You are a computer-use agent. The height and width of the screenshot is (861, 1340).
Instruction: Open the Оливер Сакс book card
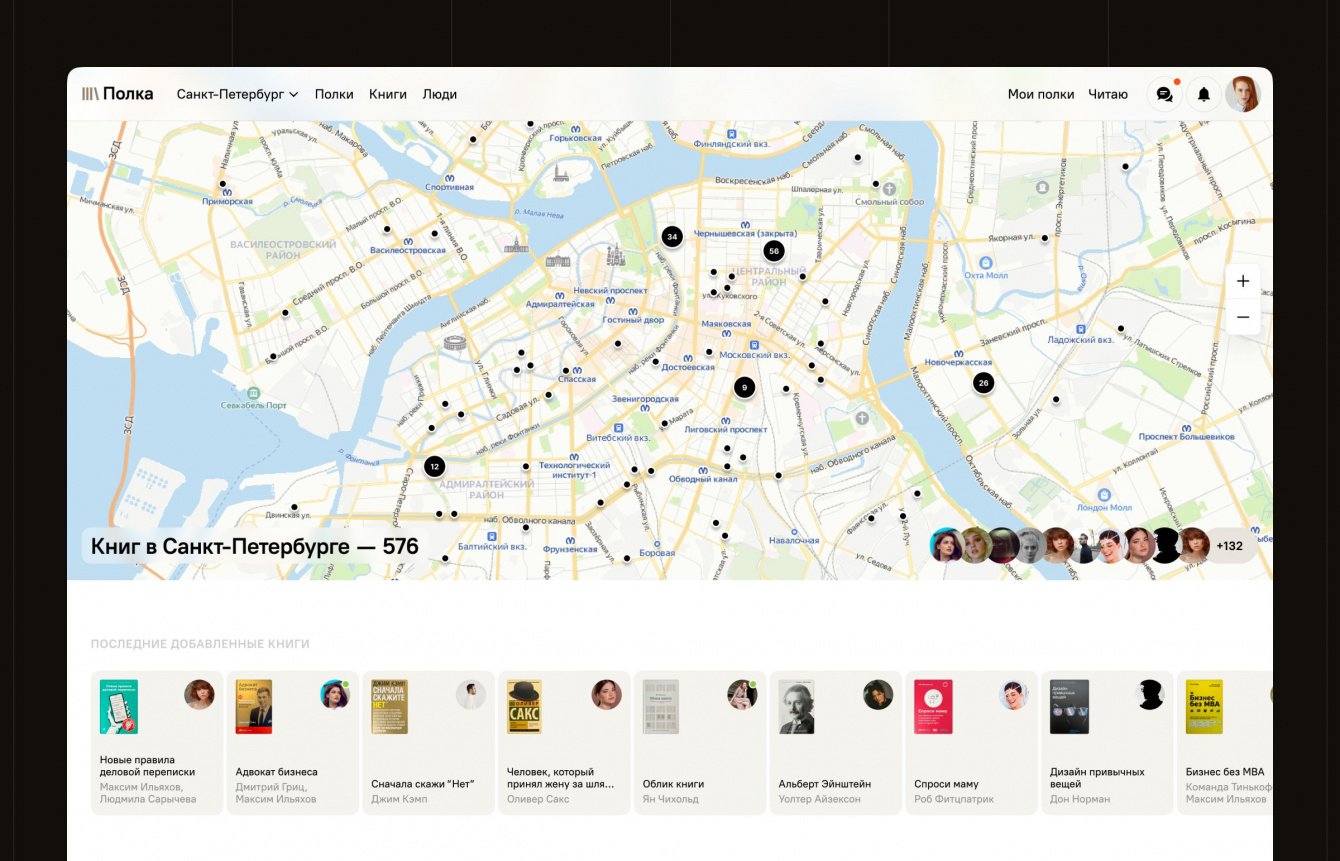click(x=564, y=743)
